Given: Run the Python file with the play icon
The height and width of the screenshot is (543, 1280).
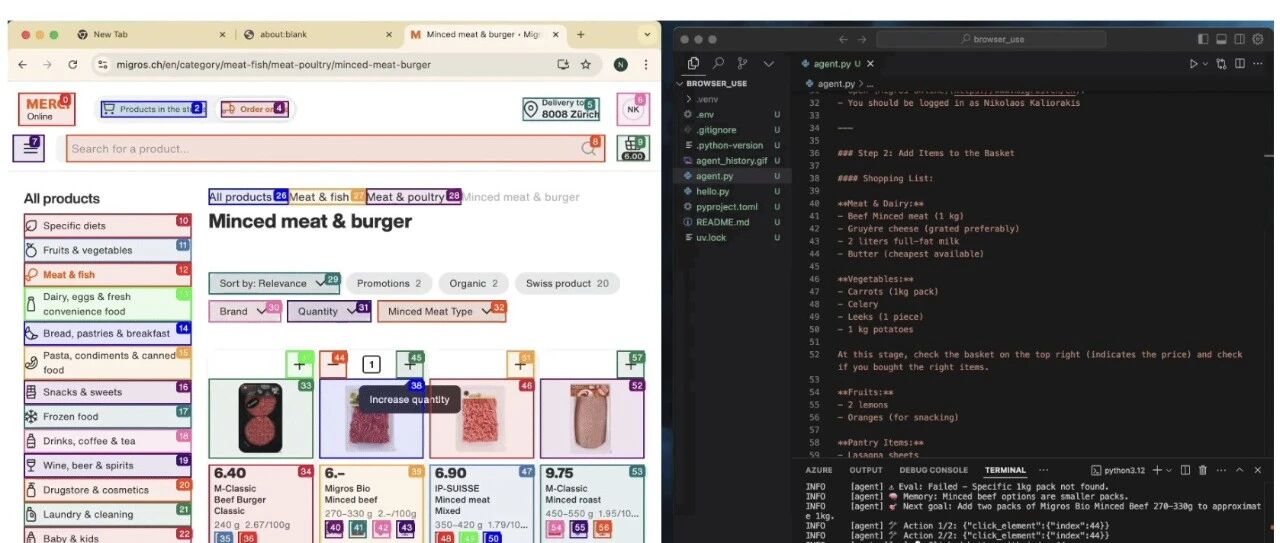Looking at the screenshot, I should pos(1193,64).
